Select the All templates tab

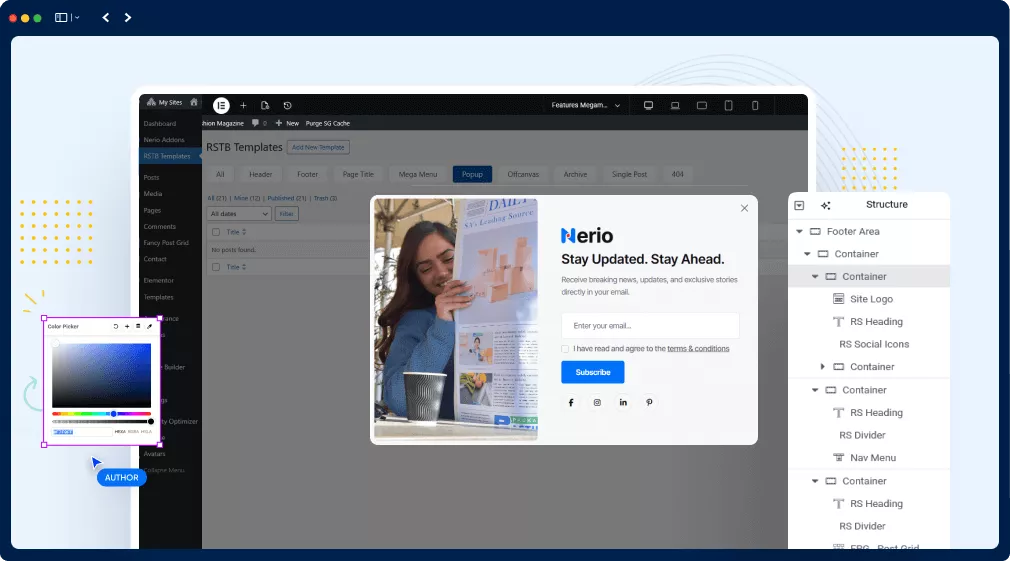tap(220, 175)
